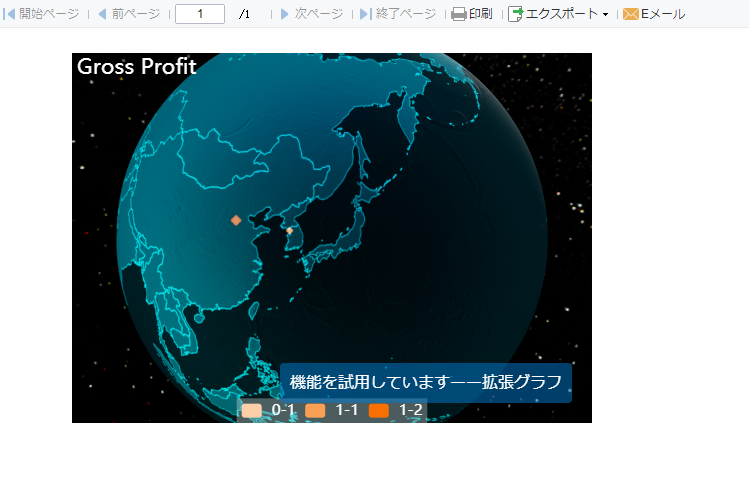Toggle the 0-1 legend color swatch
The image size is (749, 492).
(x=252, y=410)
